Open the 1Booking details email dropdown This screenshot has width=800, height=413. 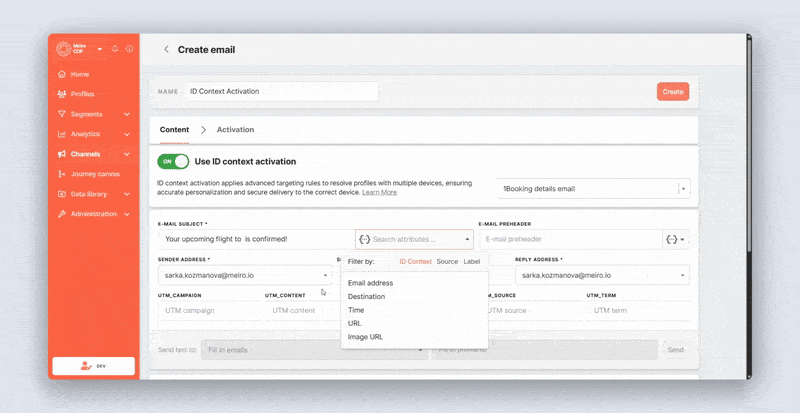[x=683, y=188]
